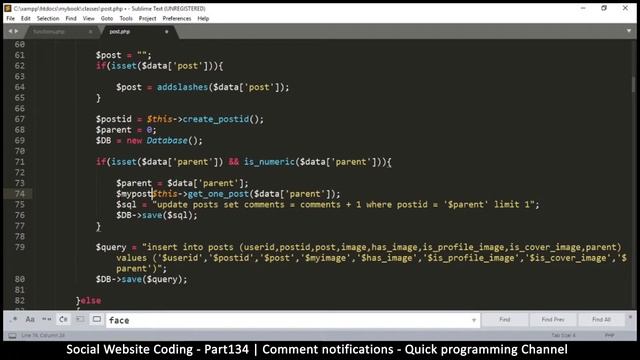Click 'else' keyword on line 82

point(91,301)
